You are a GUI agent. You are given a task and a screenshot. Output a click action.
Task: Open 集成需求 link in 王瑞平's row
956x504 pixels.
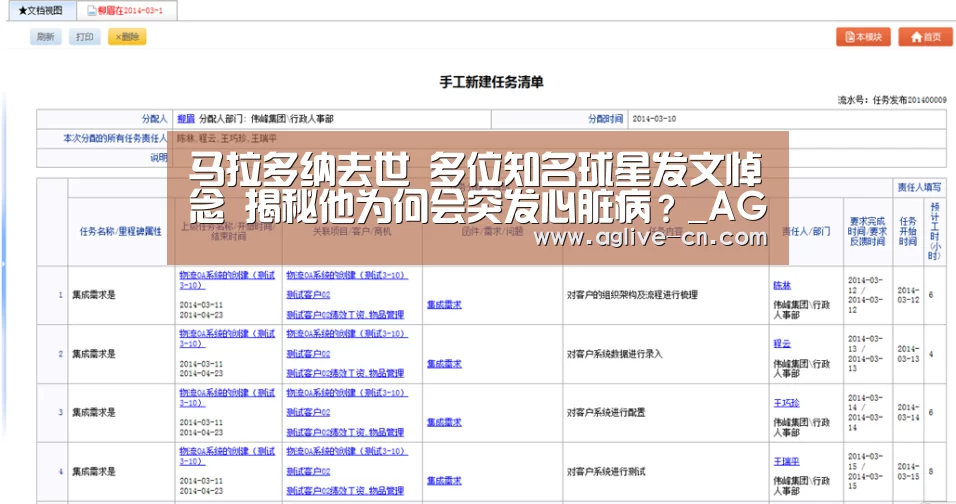444,481
